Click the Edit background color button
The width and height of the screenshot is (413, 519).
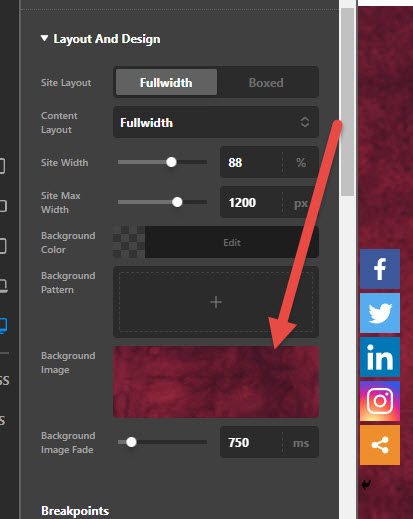point(232,242)
